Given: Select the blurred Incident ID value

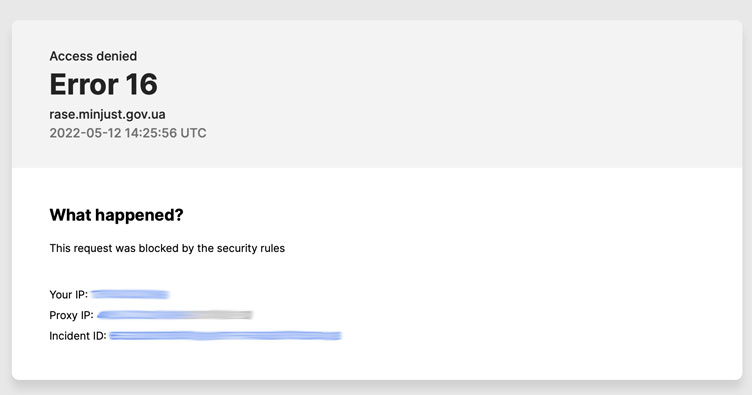Looking at the screenshot, I should (225, 336).
